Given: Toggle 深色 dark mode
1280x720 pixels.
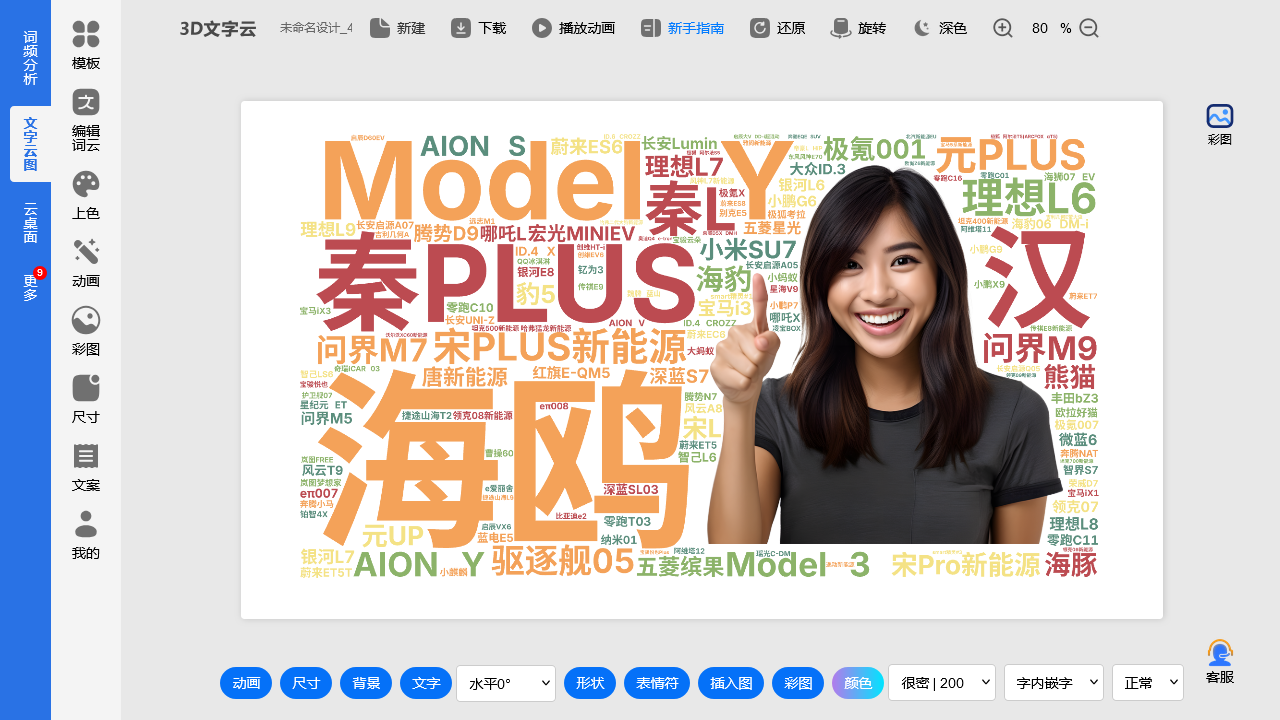Looking at the screenshot, I should tap(940, 28).
